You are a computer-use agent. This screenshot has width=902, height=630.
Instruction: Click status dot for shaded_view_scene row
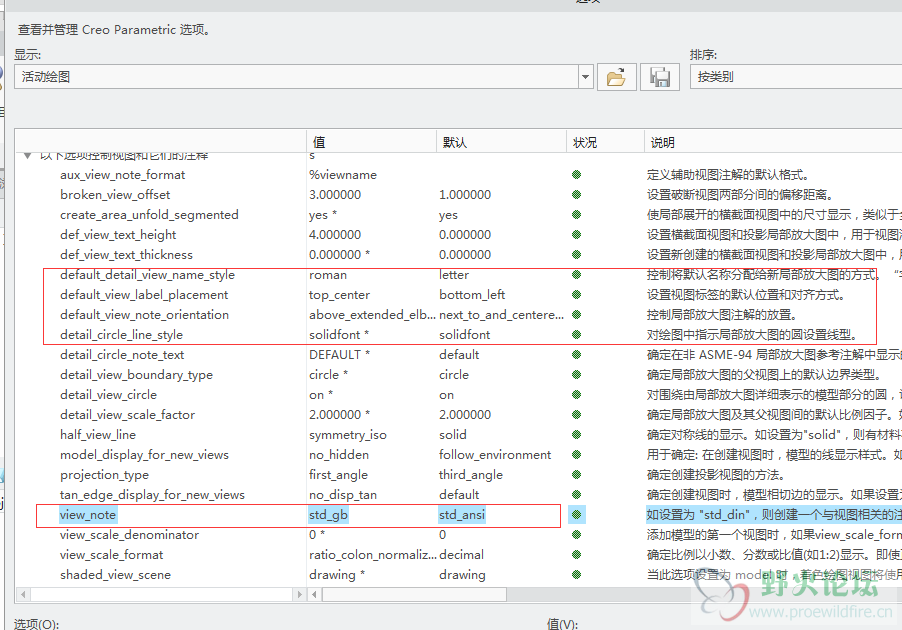click(x=576, y=575)
